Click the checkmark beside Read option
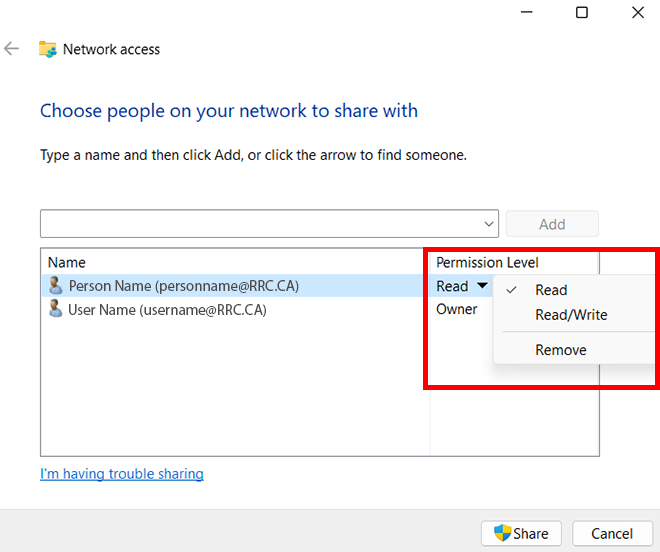Screen dimensions: 660x552 [x=512, y=290]
